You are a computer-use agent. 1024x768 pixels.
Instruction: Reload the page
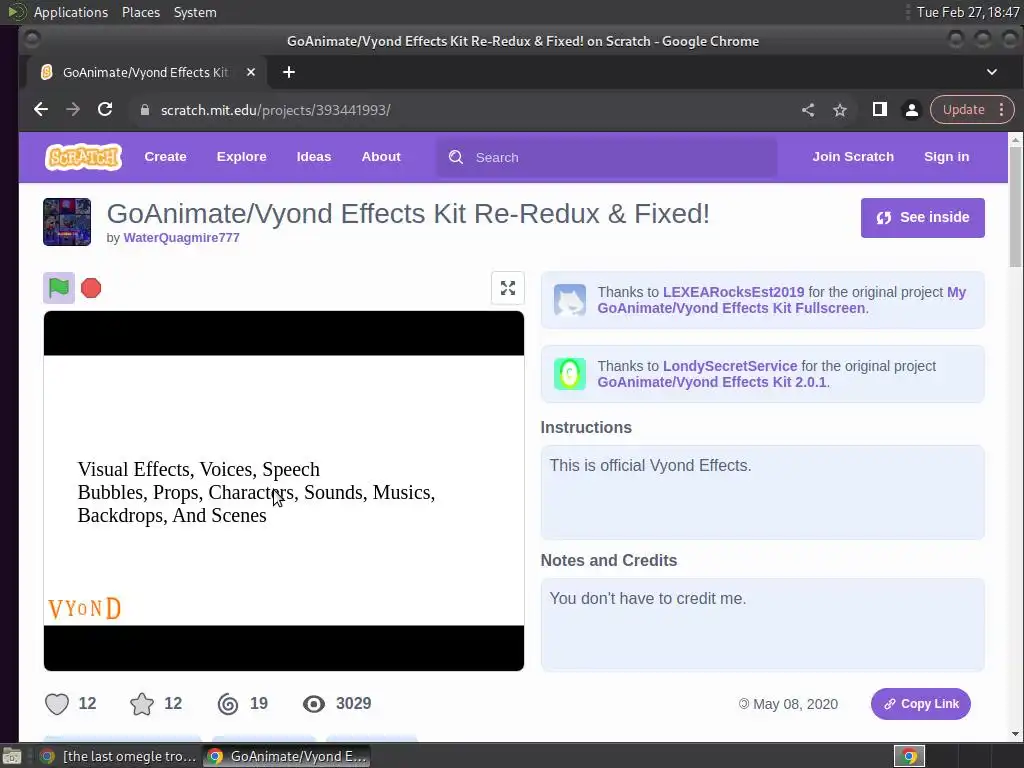(105, 110)
